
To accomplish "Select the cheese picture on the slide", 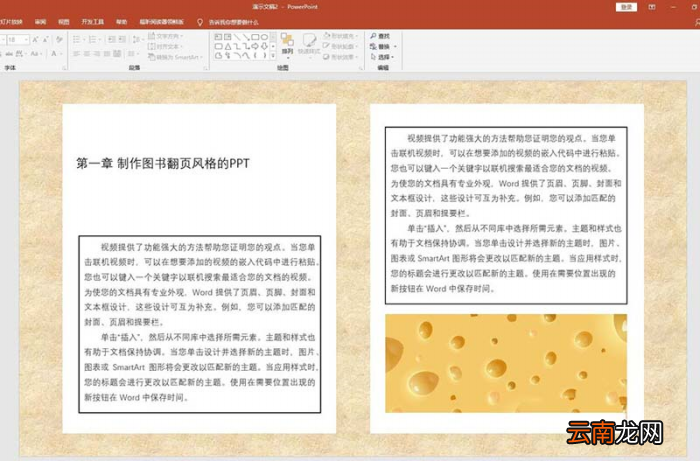I will point(506,363).
